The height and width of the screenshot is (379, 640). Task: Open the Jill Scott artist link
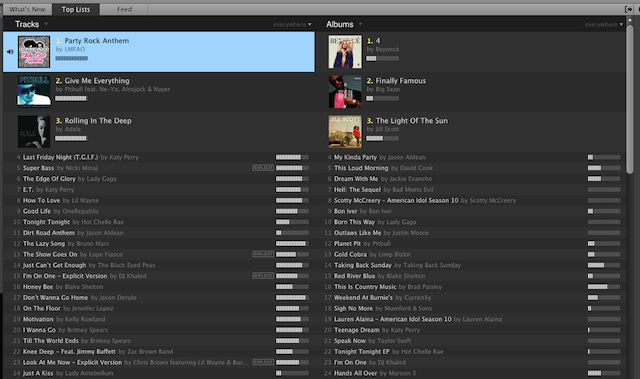(387, 129)
